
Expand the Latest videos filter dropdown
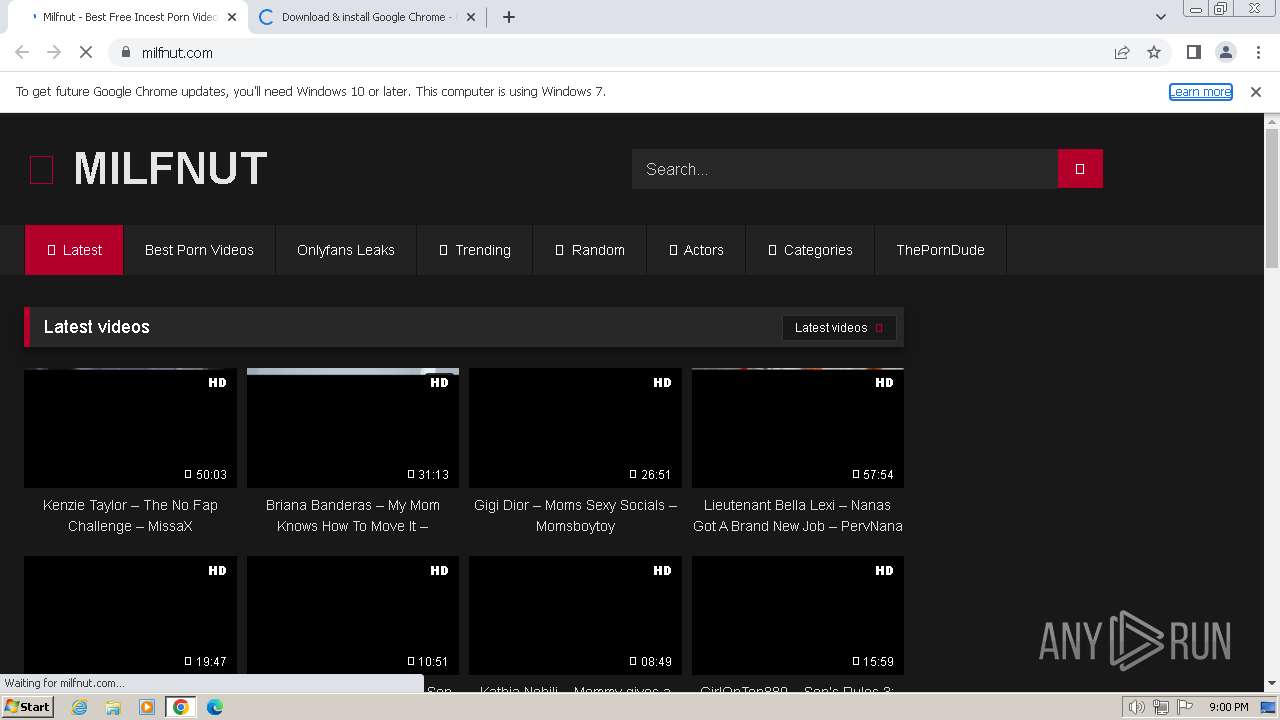(839, 327)
